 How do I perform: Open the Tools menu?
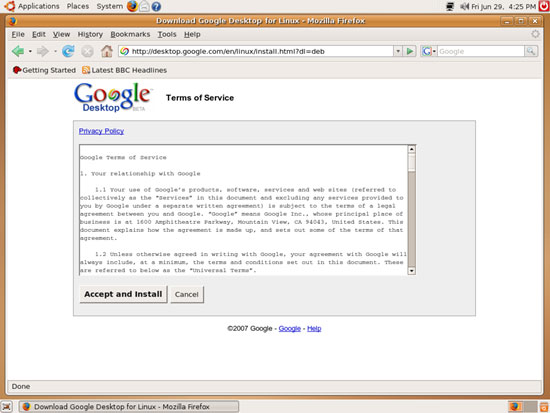(x=167, y=34)
